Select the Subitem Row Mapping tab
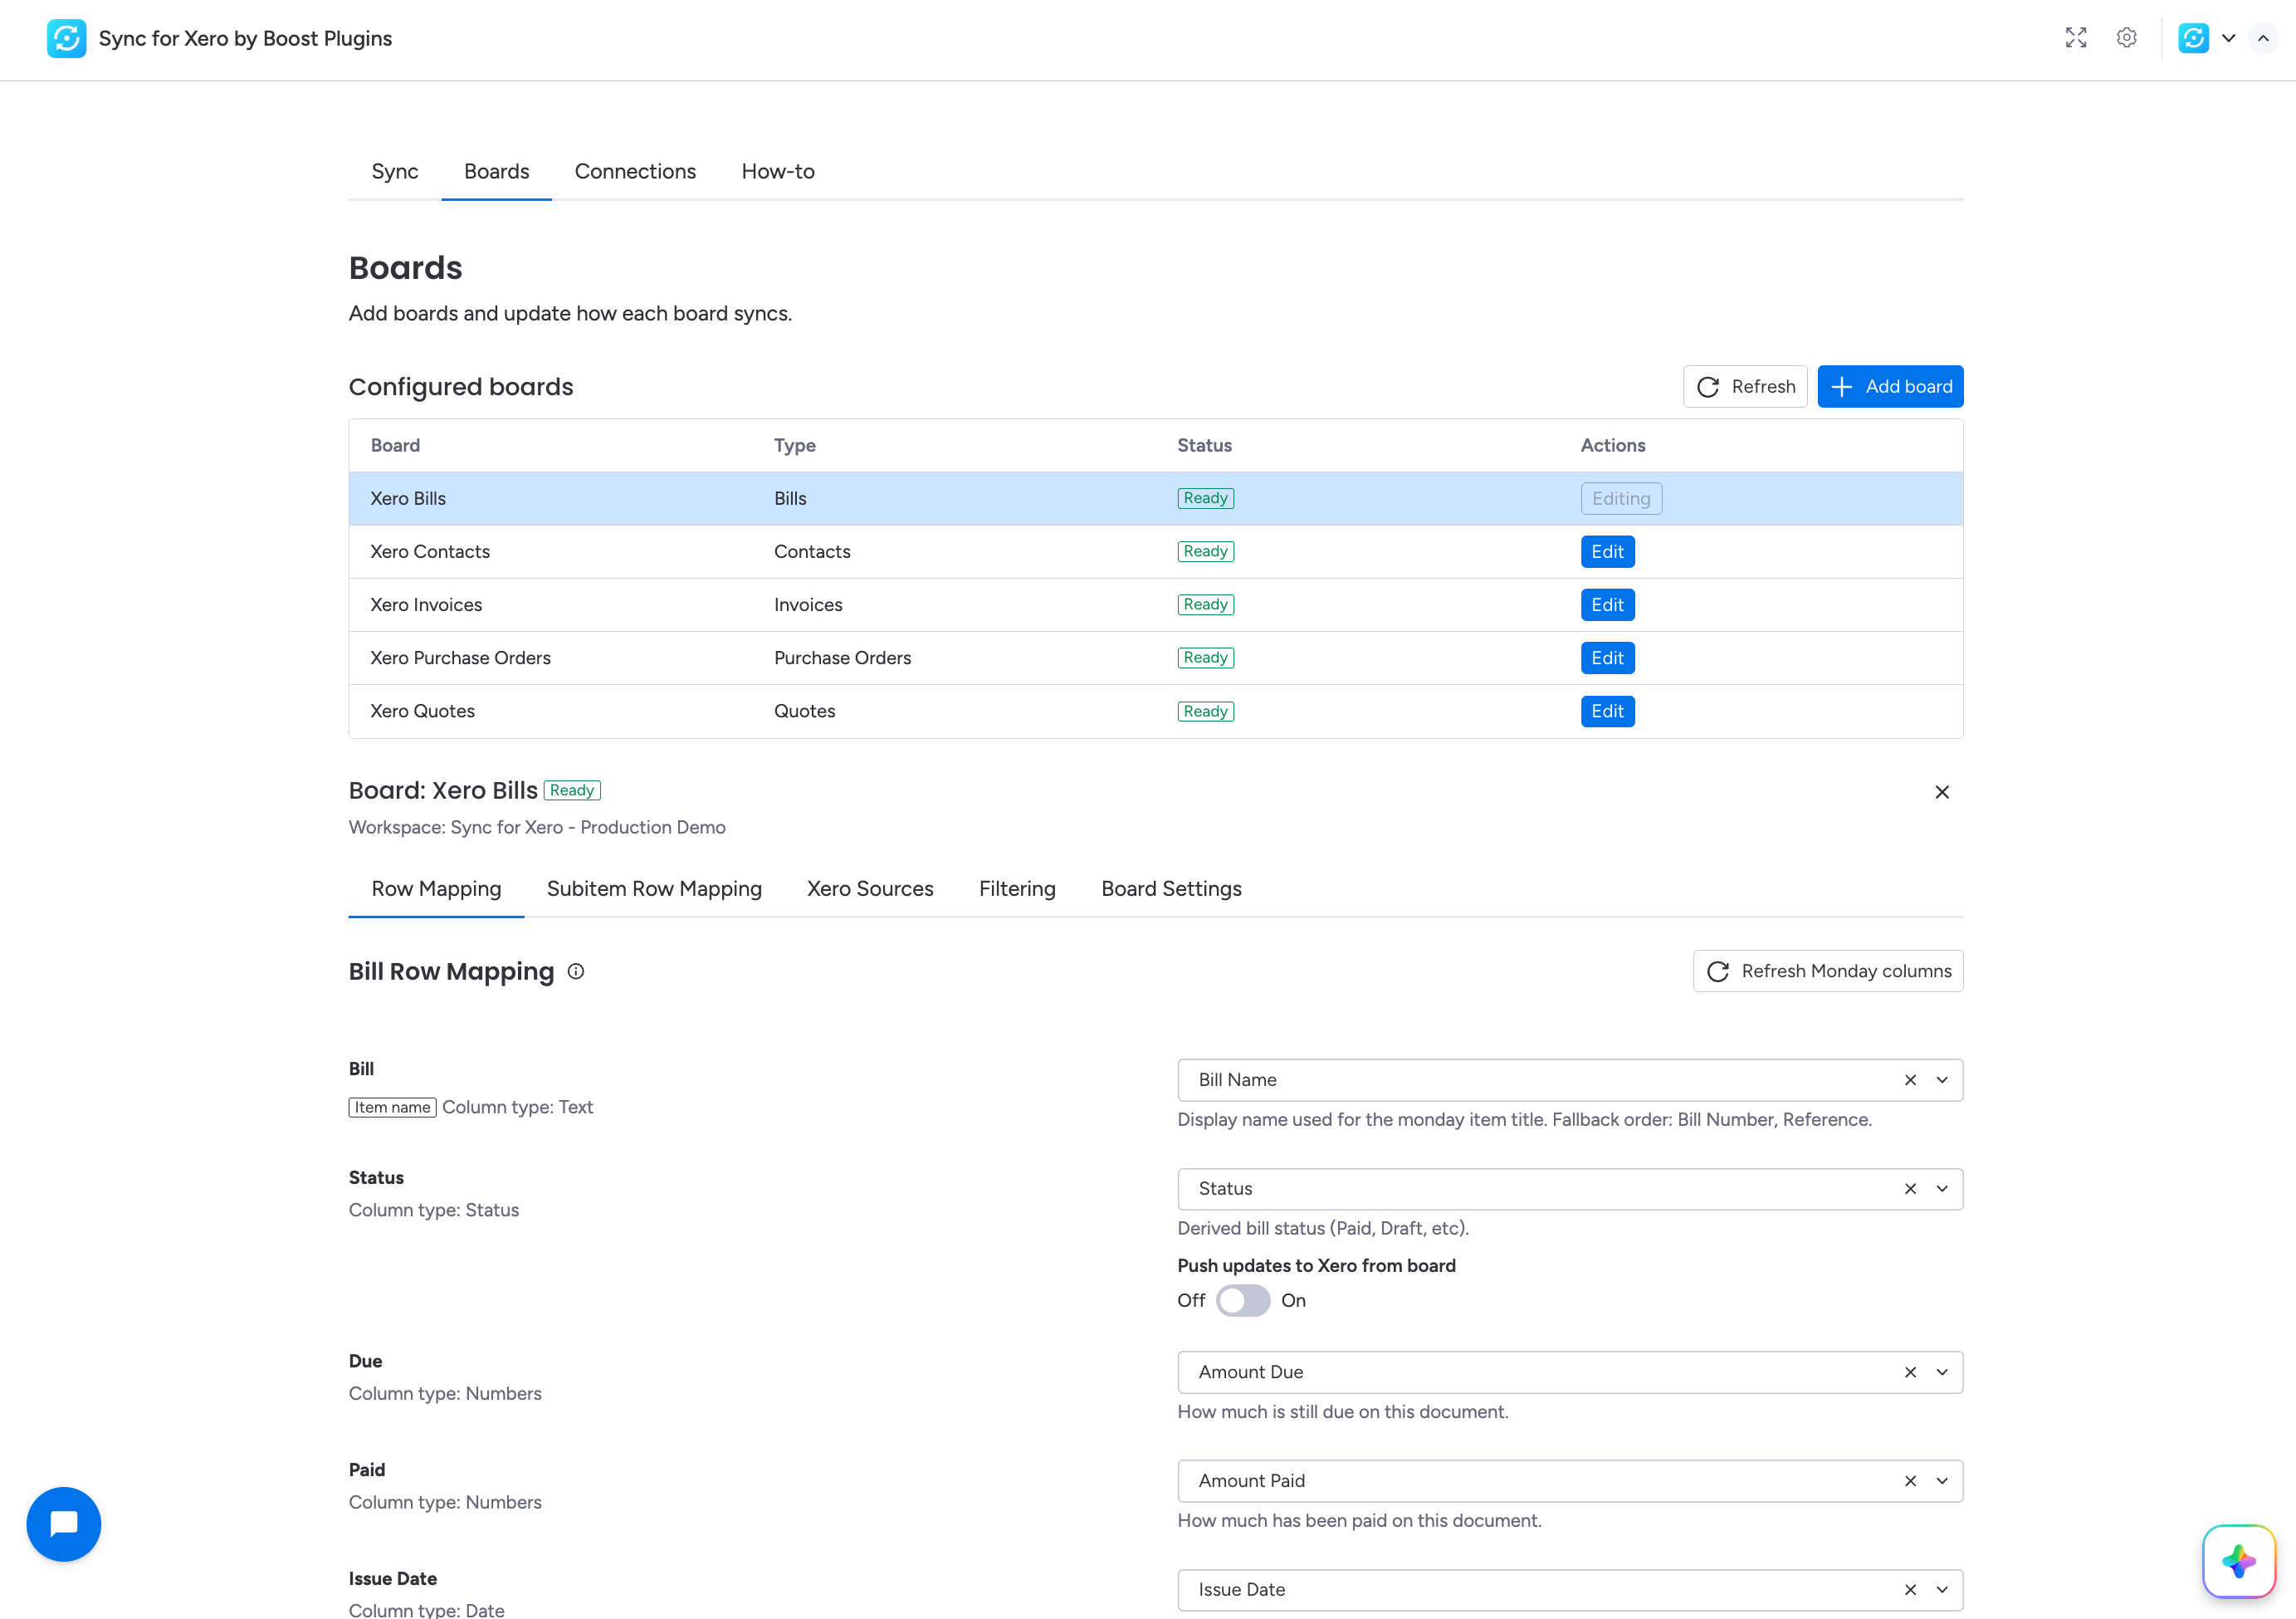Screen dimensions: 2296x1619 654,889
